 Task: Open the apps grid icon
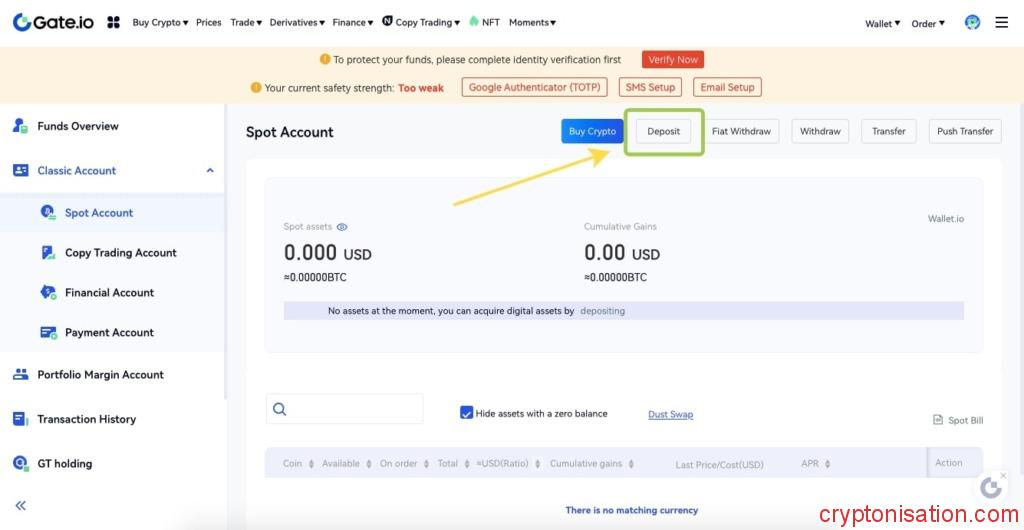[x=113, y=22]
